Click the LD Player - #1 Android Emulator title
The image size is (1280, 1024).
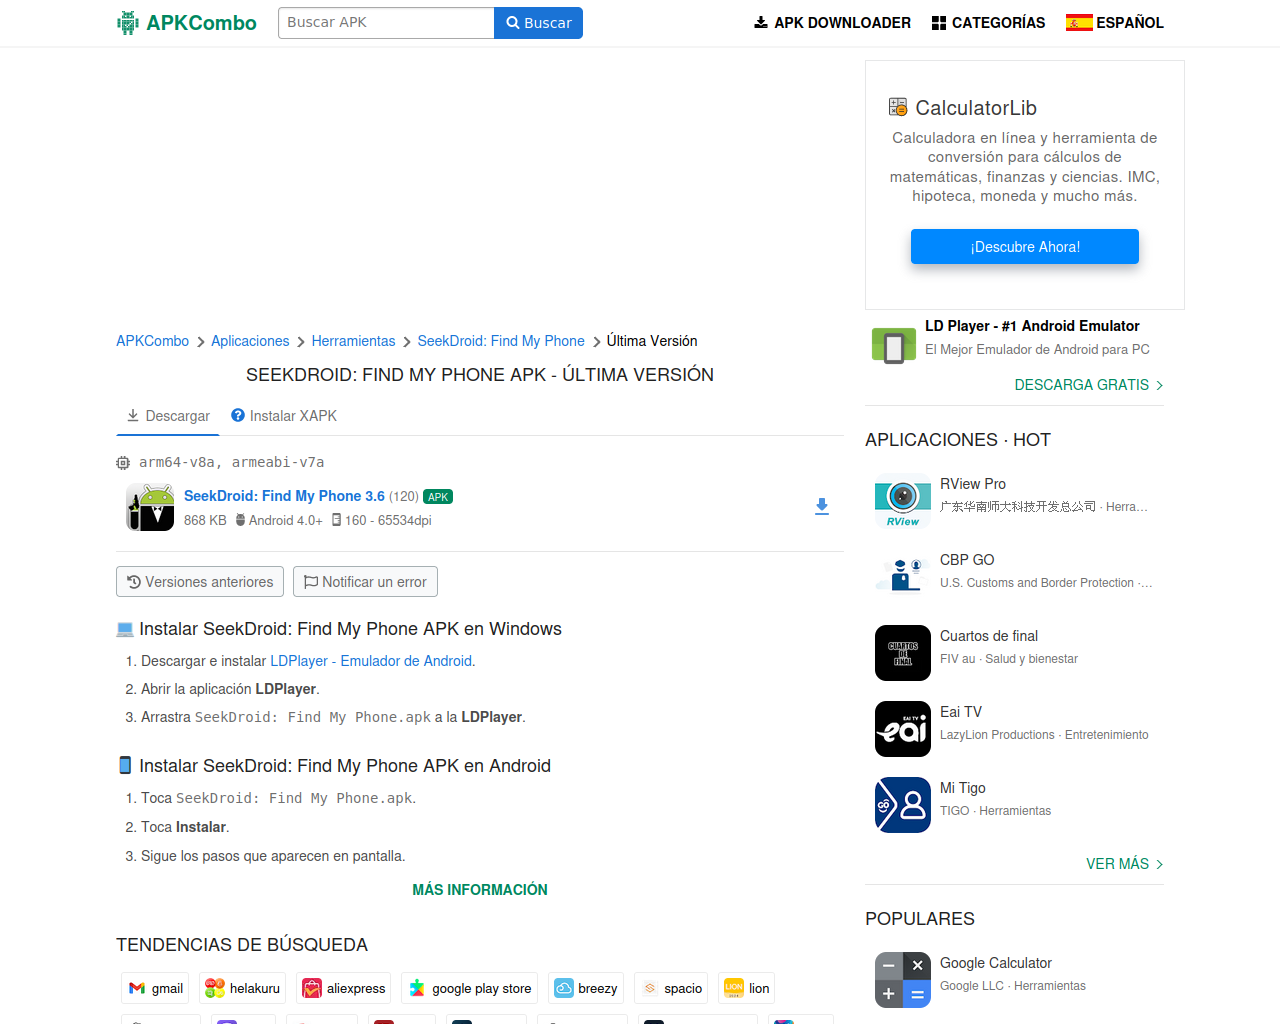(x=1032, y=326)
